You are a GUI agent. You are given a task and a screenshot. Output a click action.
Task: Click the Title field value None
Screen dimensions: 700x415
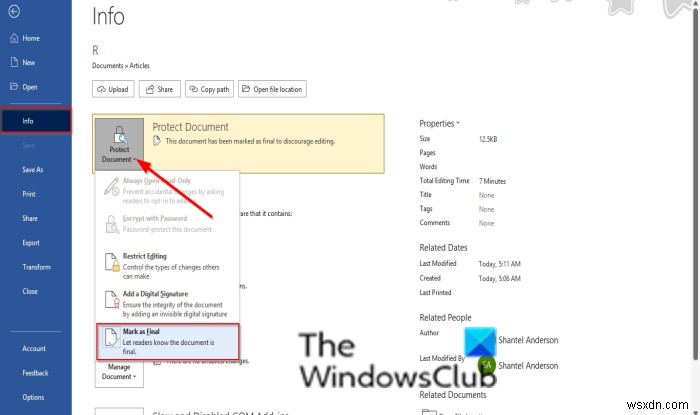486,195
